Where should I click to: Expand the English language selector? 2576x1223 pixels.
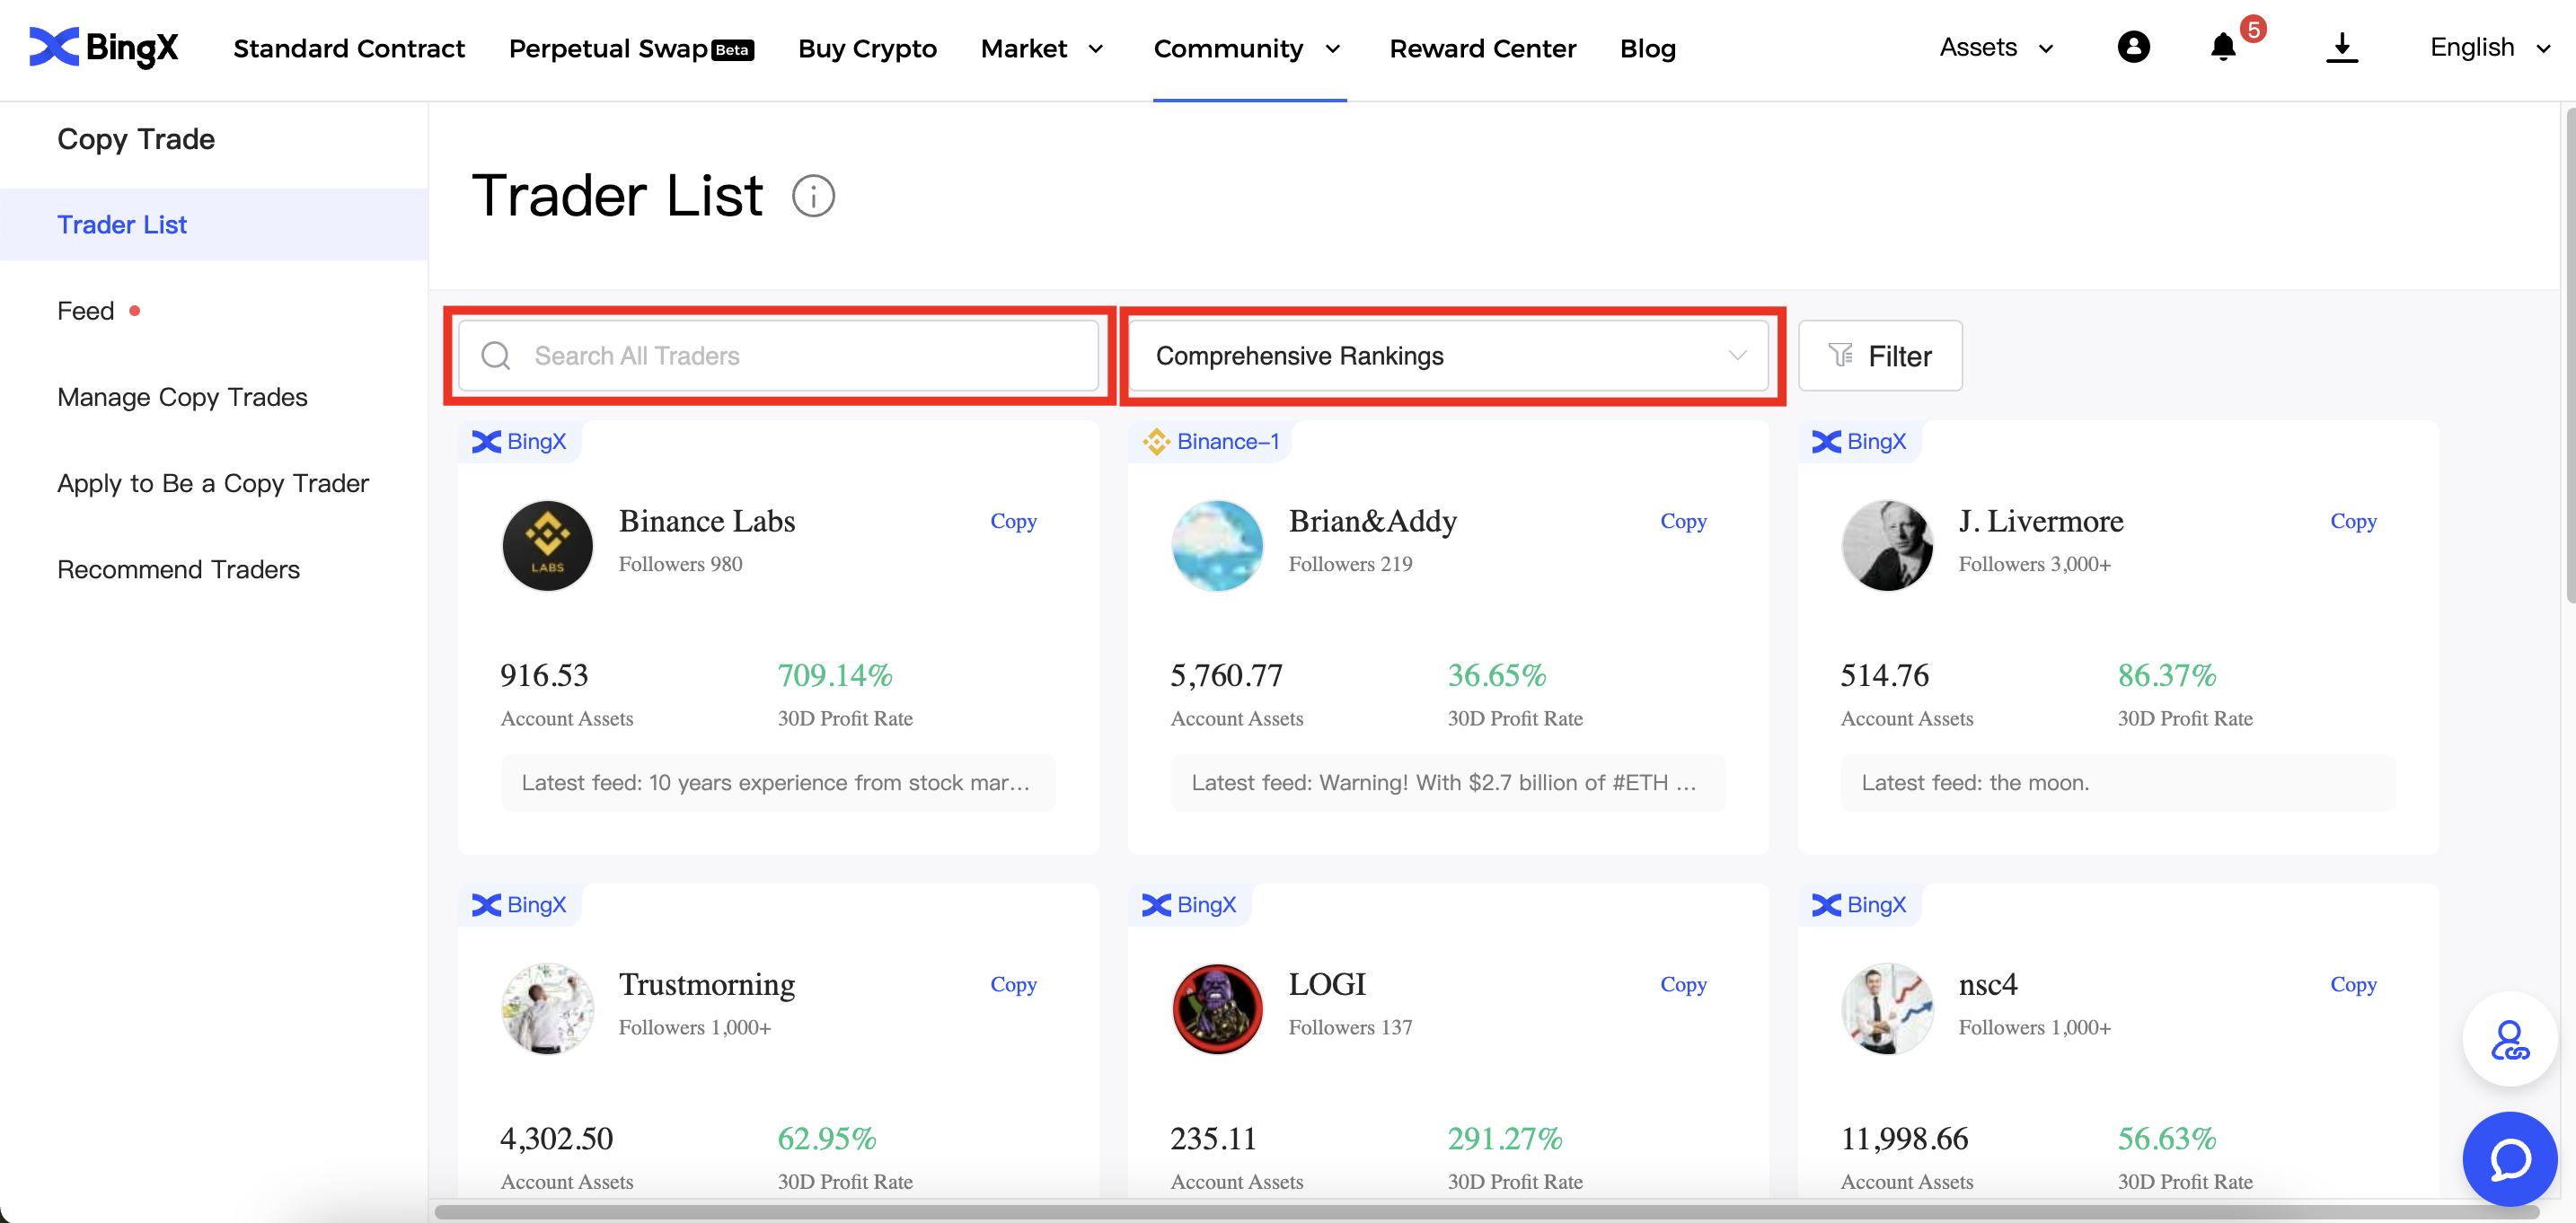[x=2489, y=48]
